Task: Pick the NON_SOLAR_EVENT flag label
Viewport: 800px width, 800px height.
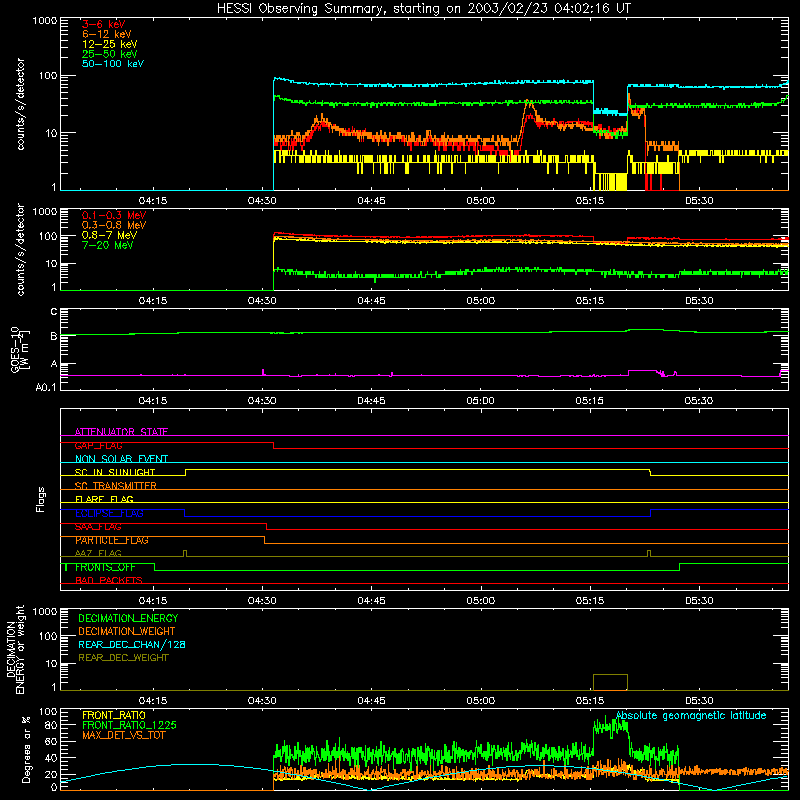Action: [121, 459]
